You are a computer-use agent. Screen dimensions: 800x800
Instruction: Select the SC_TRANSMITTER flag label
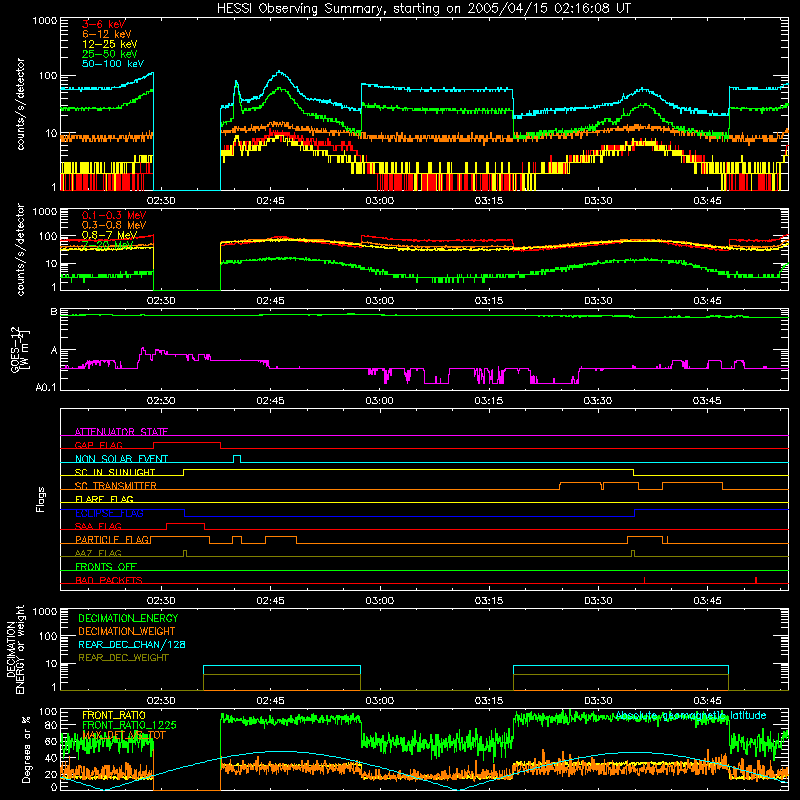point(116,486)
